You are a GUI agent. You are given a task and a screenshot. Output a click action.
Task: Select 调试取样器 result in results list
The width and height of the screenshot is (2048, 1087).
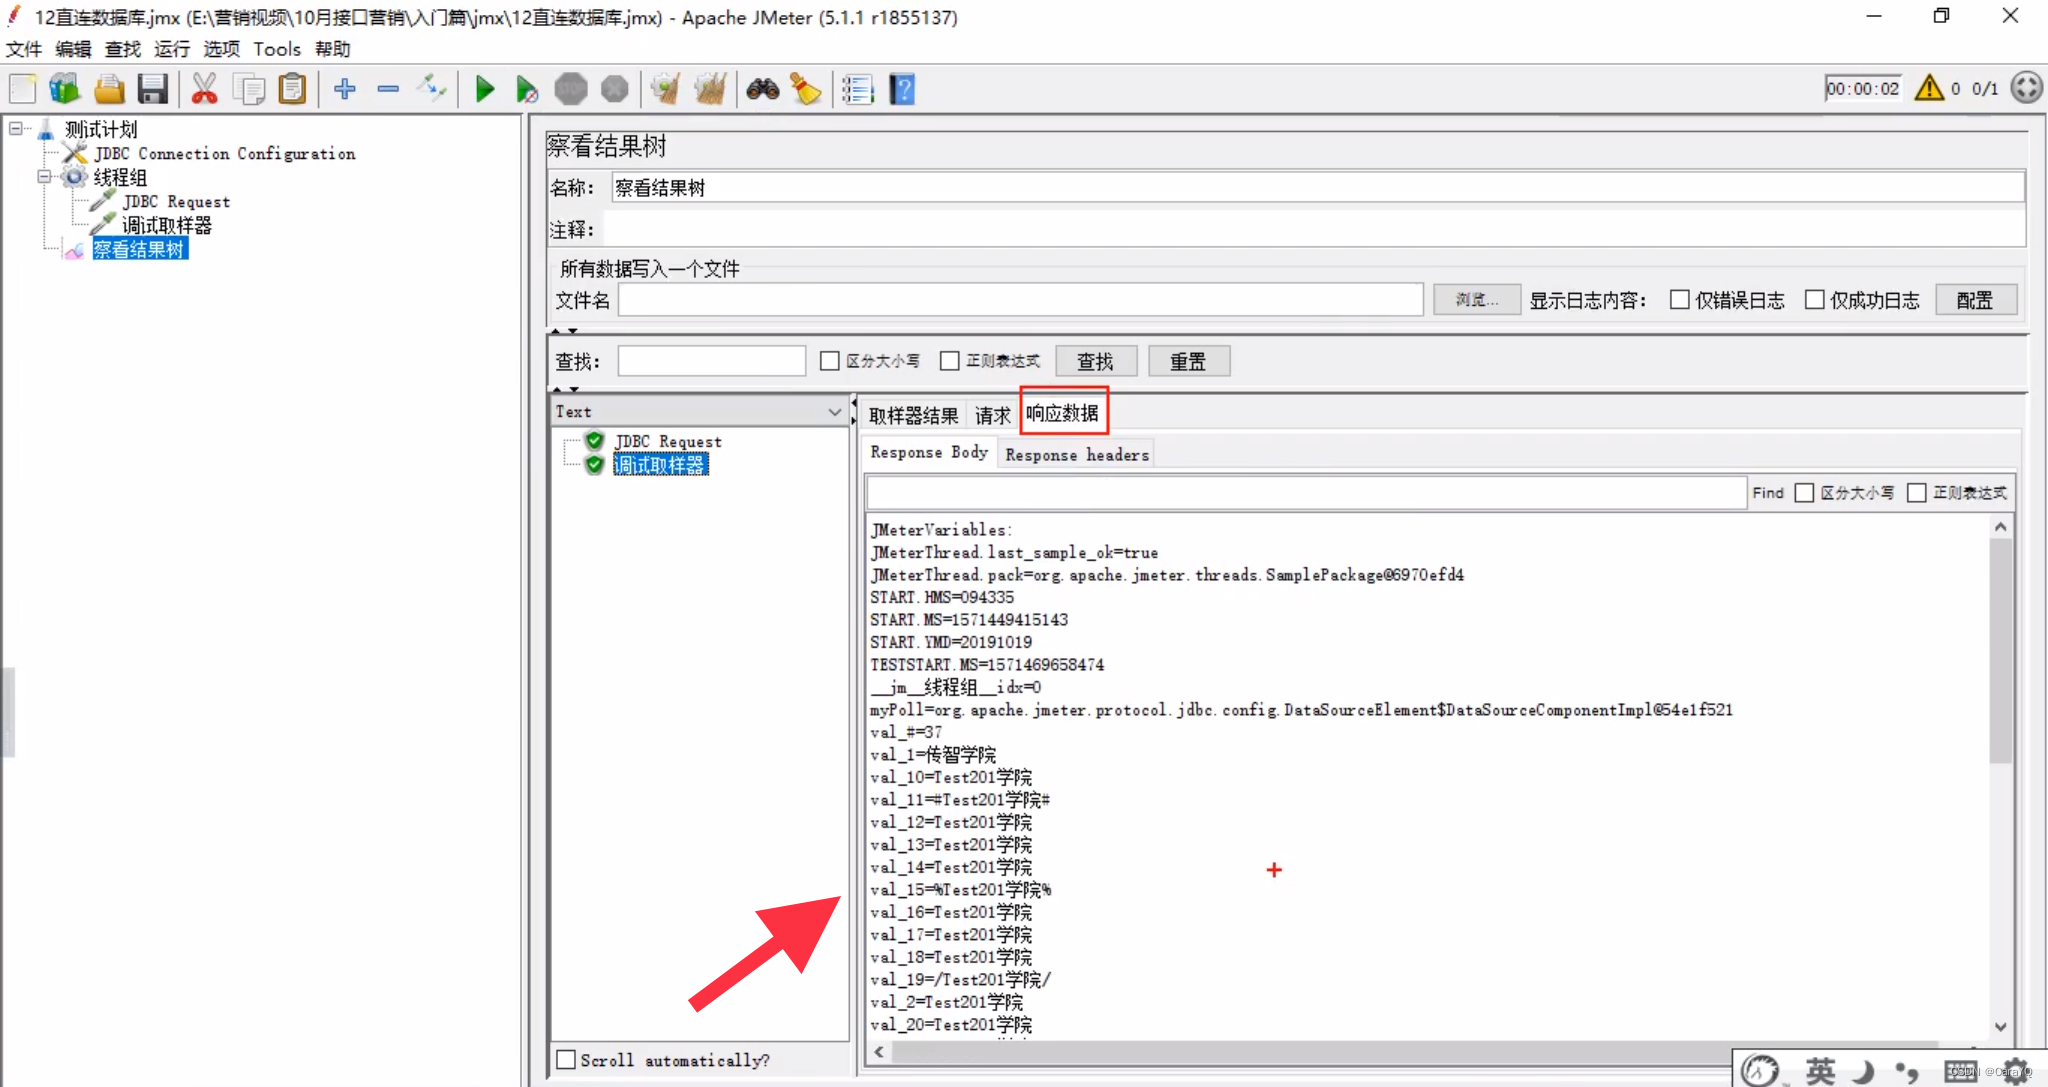click(x=660, y=465)
